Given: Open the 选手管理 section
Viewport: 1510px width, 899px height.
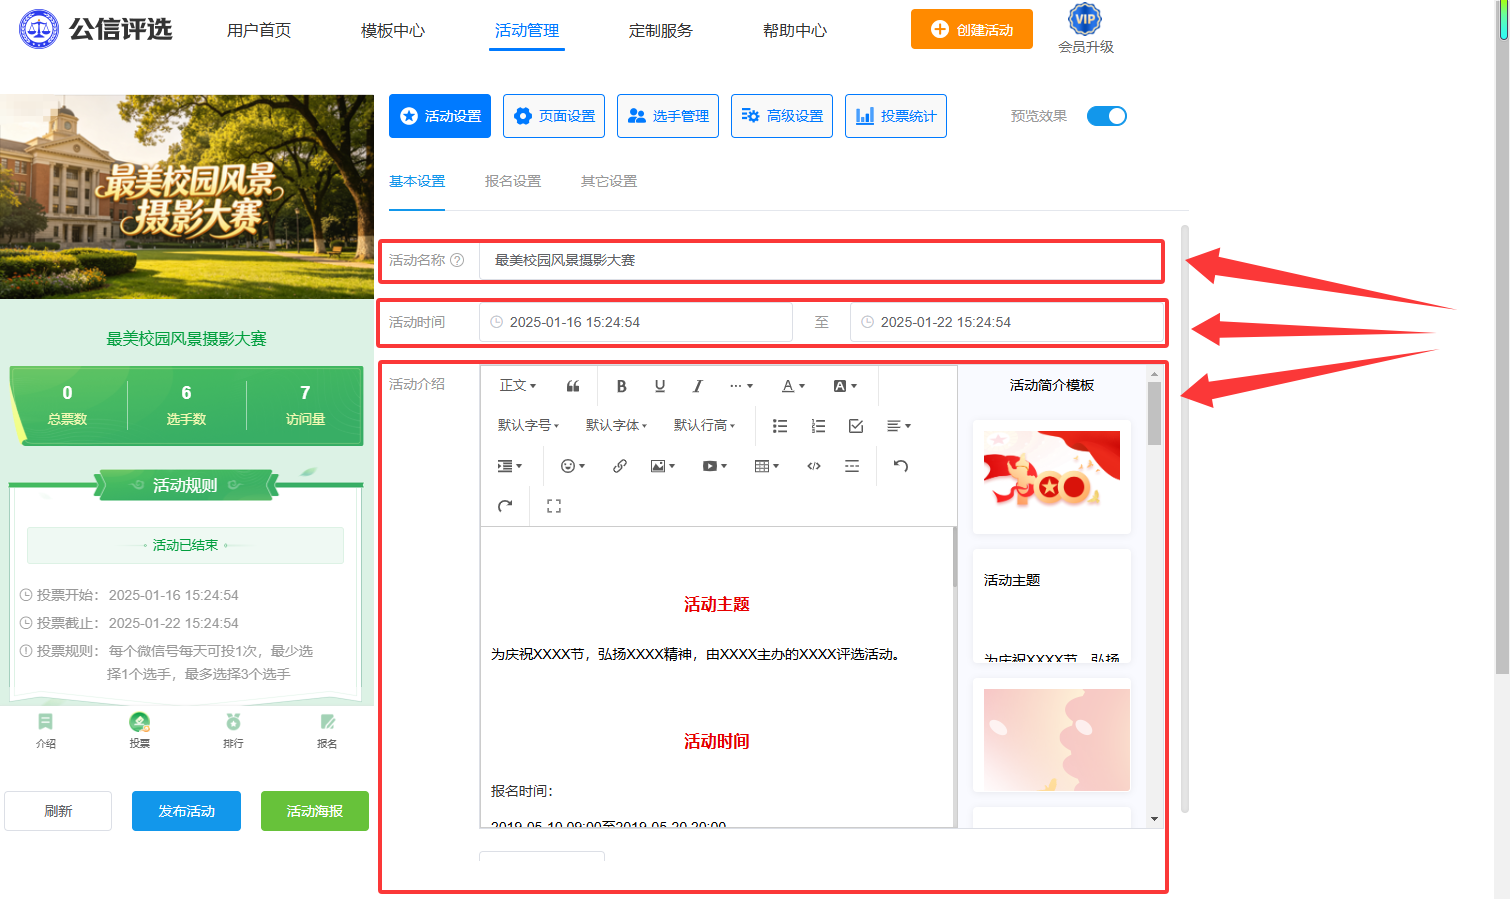Looking at the screenshot, I should click(668, 116).
